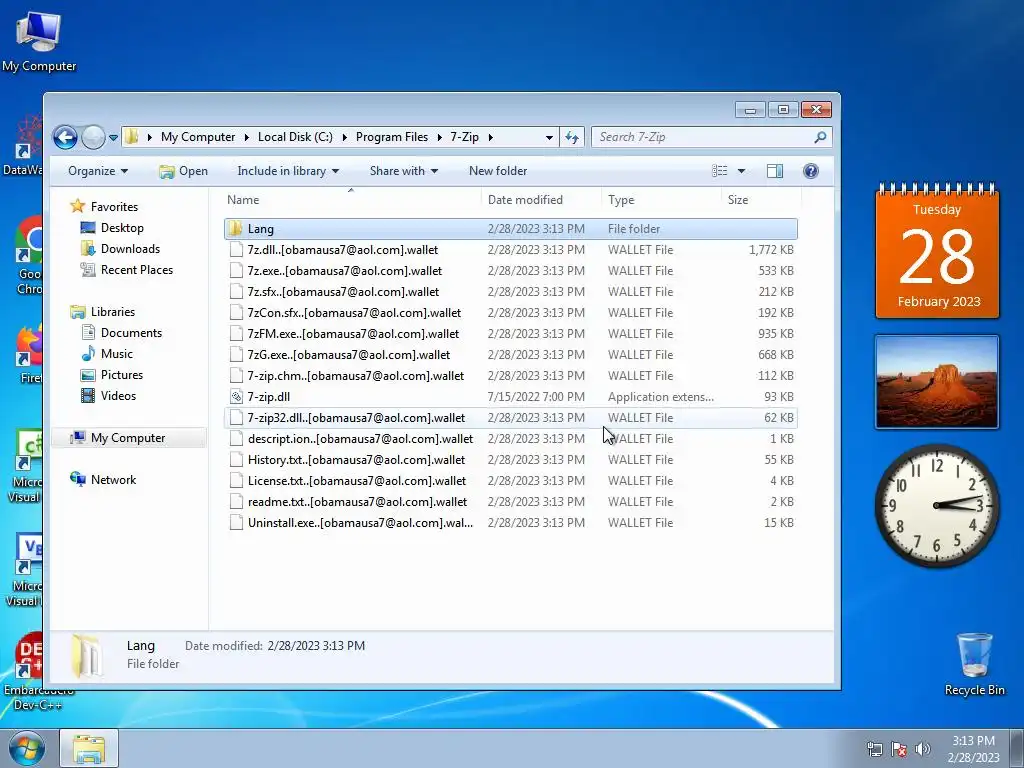The height and width of the screenshot is (768, 1024).
Task: Click Local Disk (C:) in the address bar
Action: tap(295, 137)
